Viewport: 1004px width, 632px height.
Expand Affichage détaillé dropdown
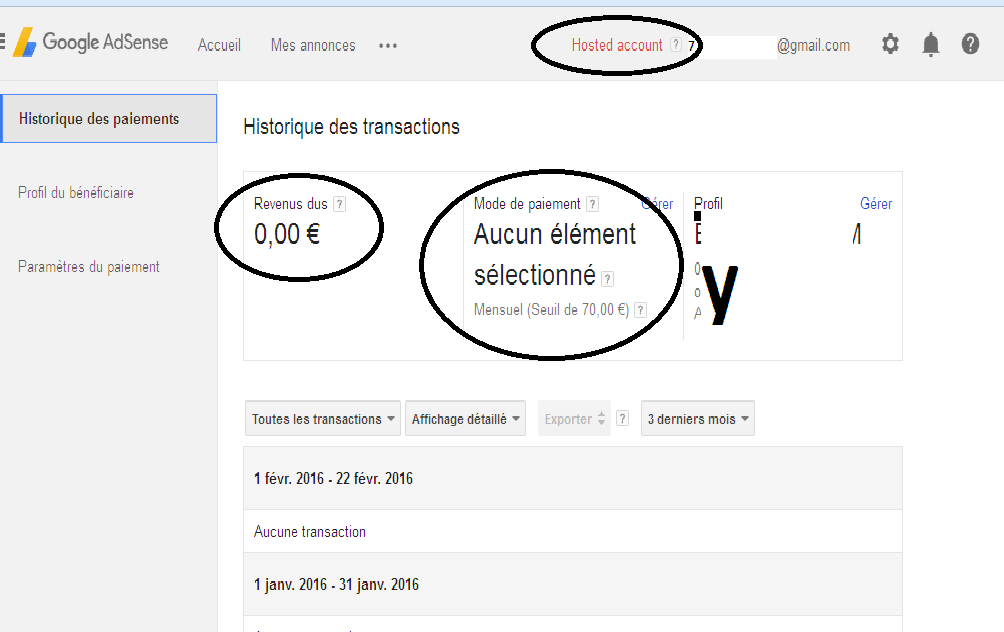(x=466, y=419)
